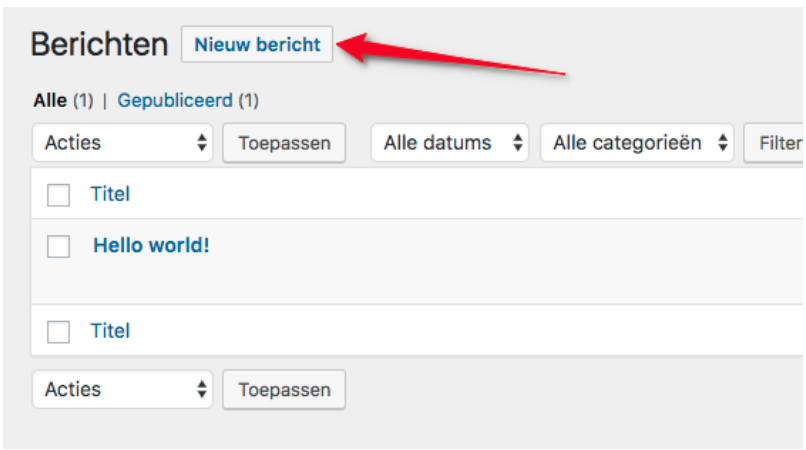806x450 pixels.
Task: Toggle the select-all checkbox in table footer
Action: [59, 332]
